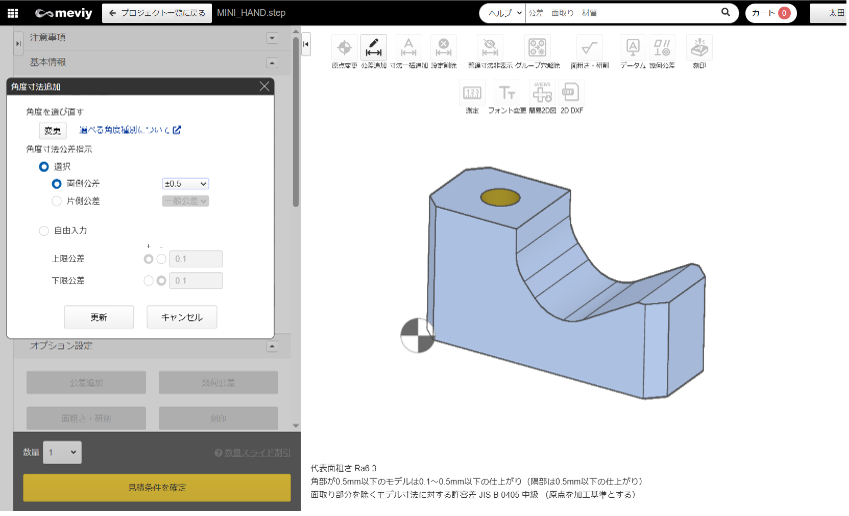
Task: Click the 2D DXF export icon
Action: [x=571, y=93]
